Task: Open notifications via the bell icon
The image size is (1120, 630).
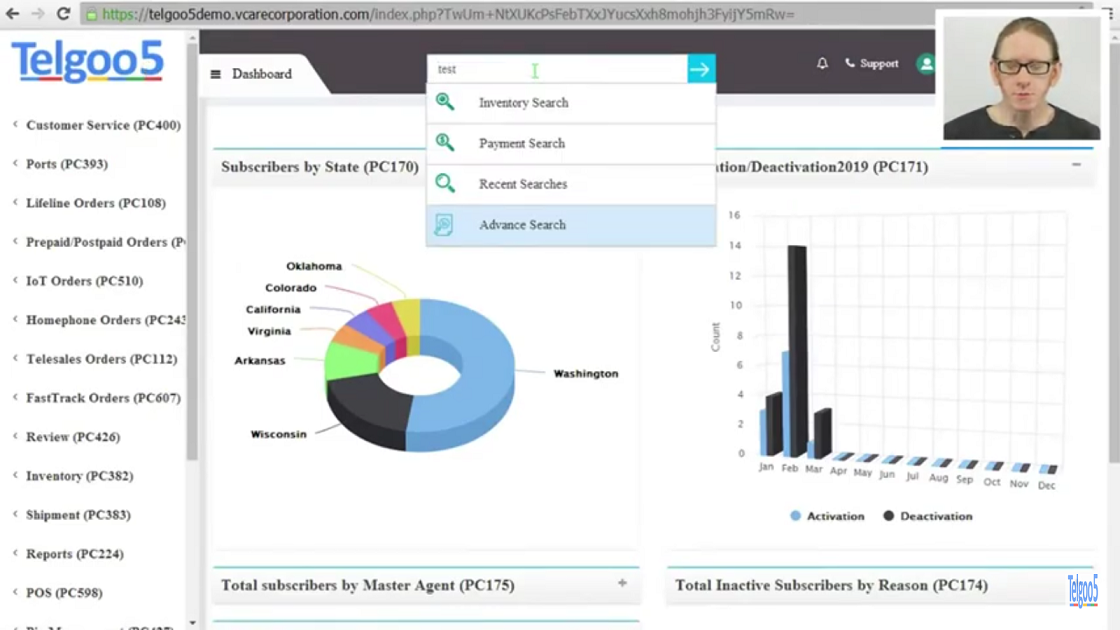Action: pos(822,64)
